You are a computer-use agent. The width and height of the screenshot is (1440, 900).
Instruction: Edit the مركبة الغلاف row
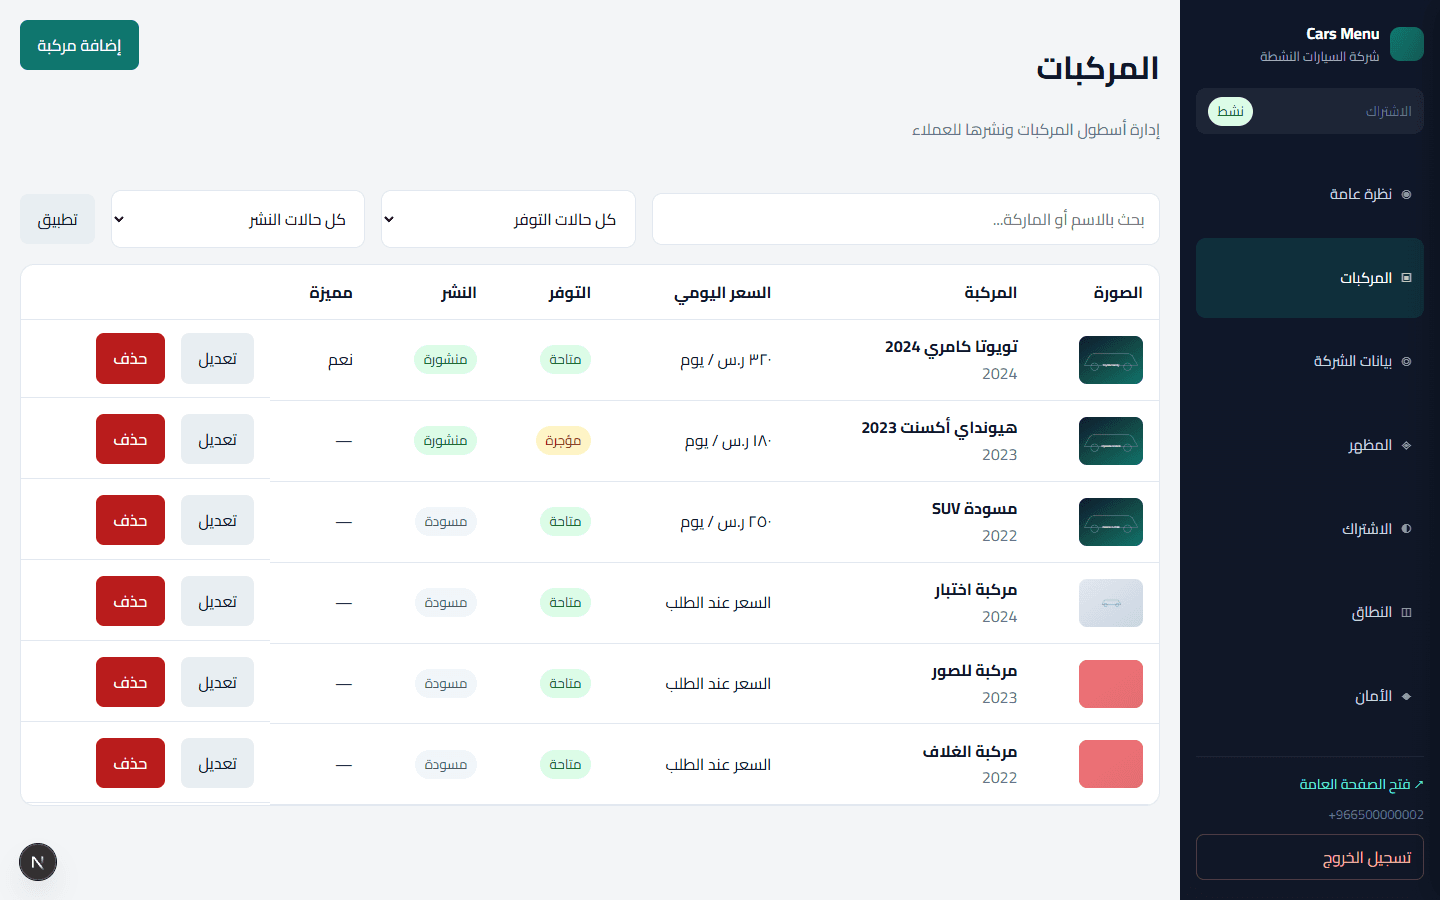[x=217, y=763]
